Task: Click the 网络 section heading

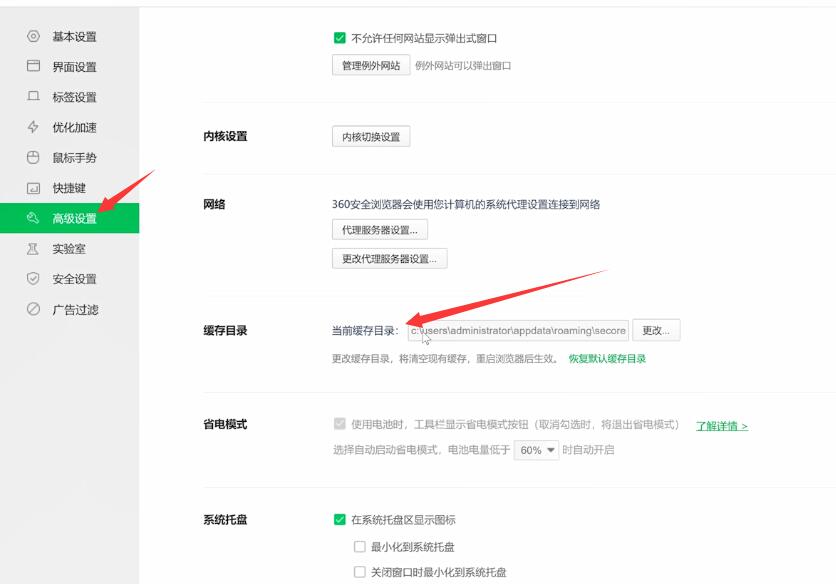Action: click(x=214, y=204)
